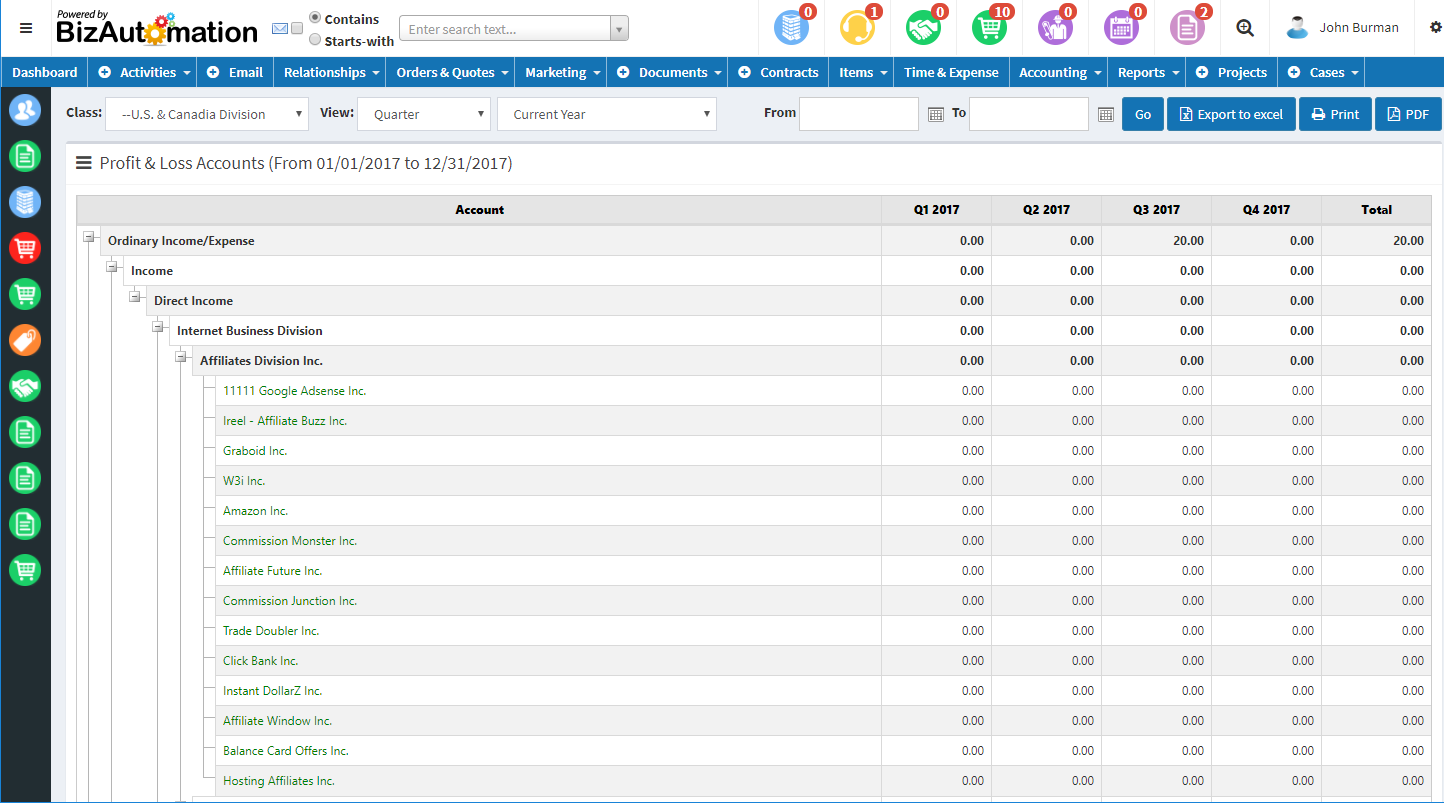Open the purple calendar icon in header
Screen dimensions: 1444x803
[1121, 28]
